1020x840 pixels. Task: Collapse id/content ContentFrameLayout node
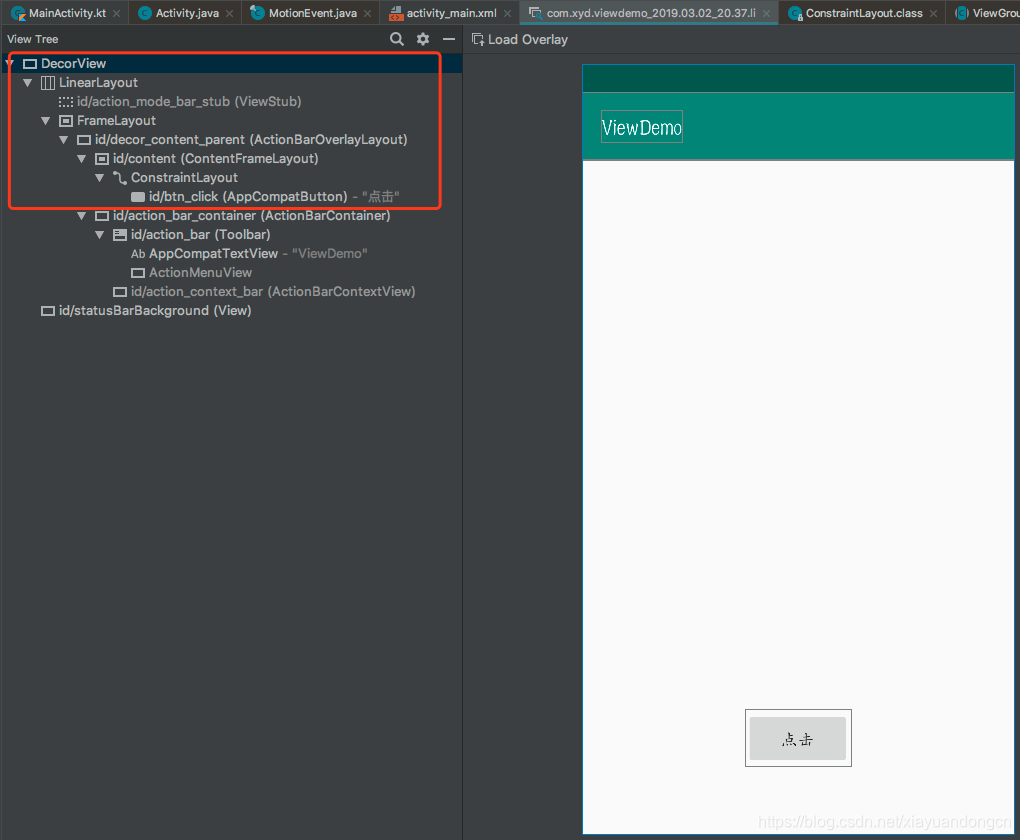pos(82,159)
